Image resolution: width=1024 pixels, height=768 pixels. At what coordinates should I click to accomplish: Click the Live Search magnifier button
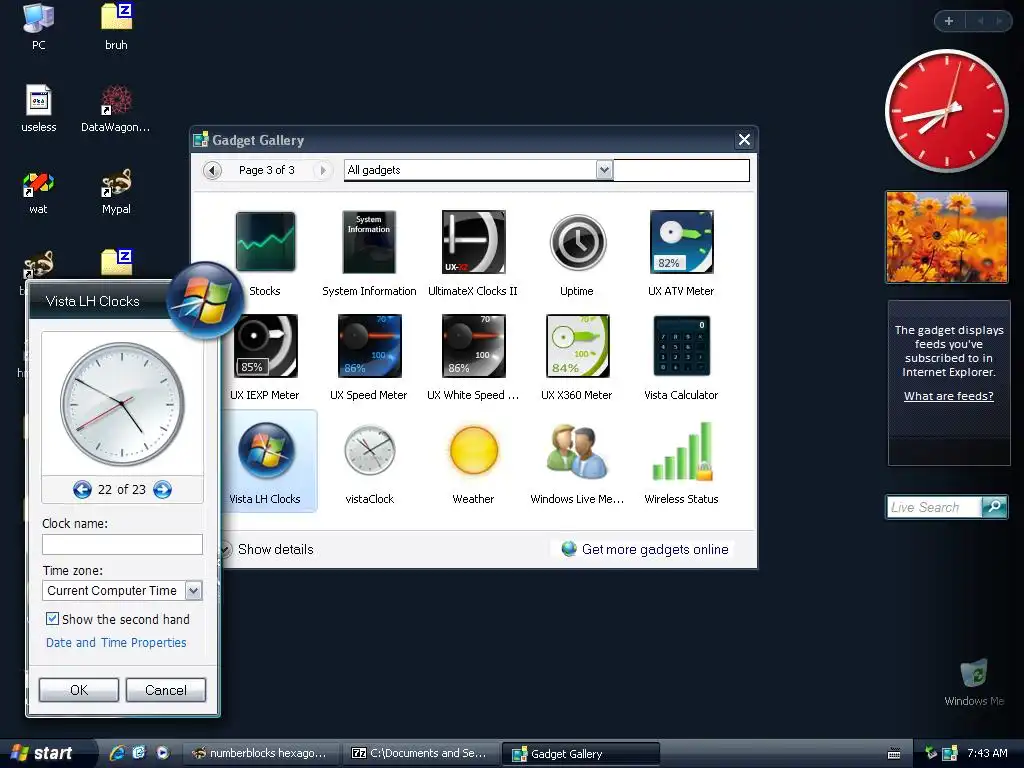click(x=995, y=507)
